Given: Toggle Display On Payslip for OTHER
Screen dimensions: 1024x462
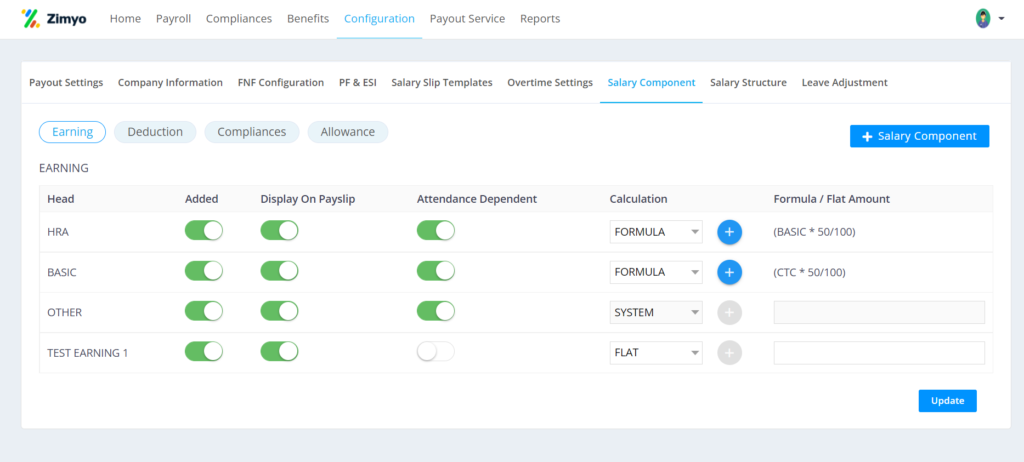Looking at the screenshot, I should 280,311.
